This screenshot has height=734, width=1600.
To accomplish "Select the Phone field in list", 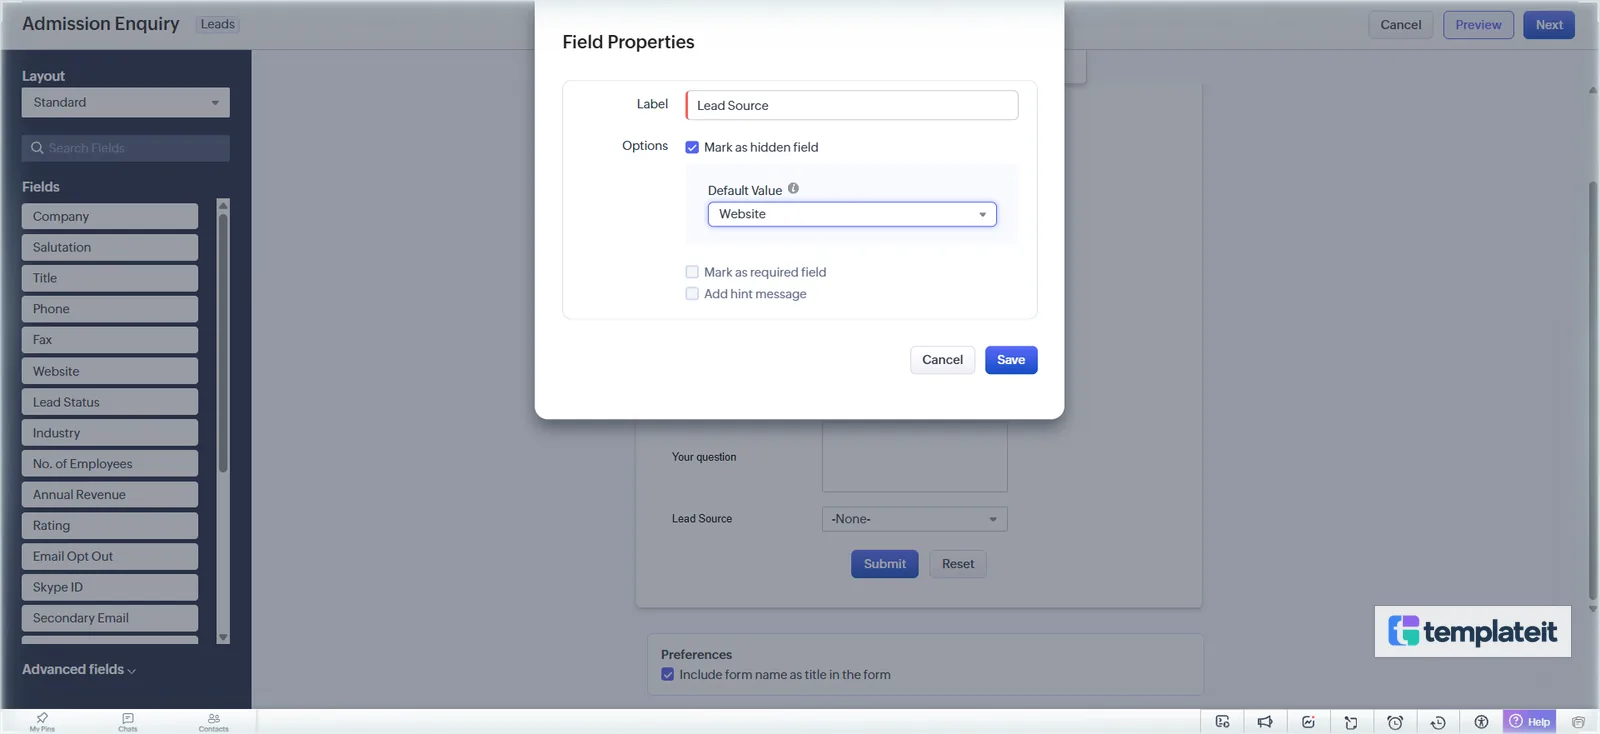I will 110,309.
